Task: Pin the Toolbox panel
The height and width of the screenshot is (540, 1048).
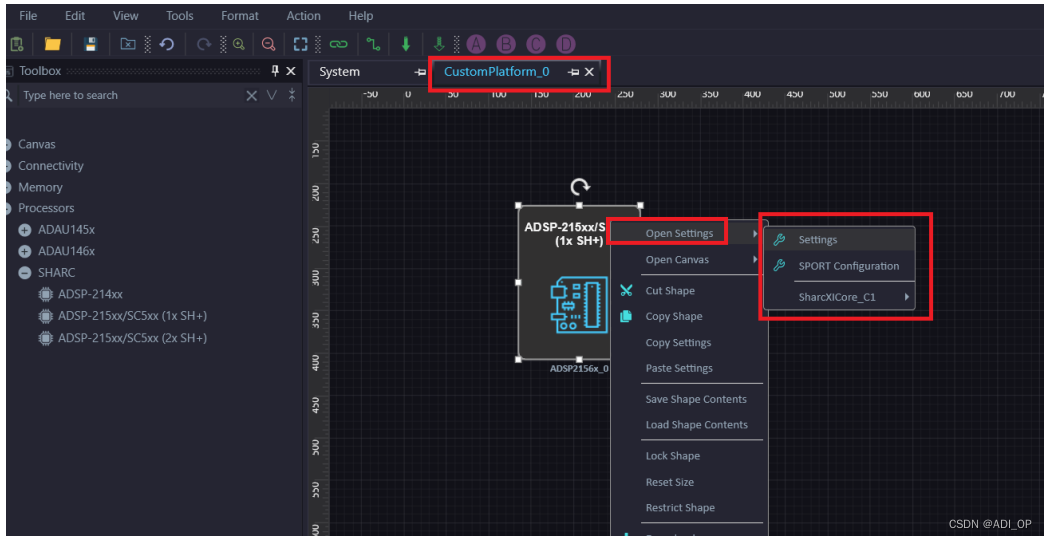Action: [275, 71]
